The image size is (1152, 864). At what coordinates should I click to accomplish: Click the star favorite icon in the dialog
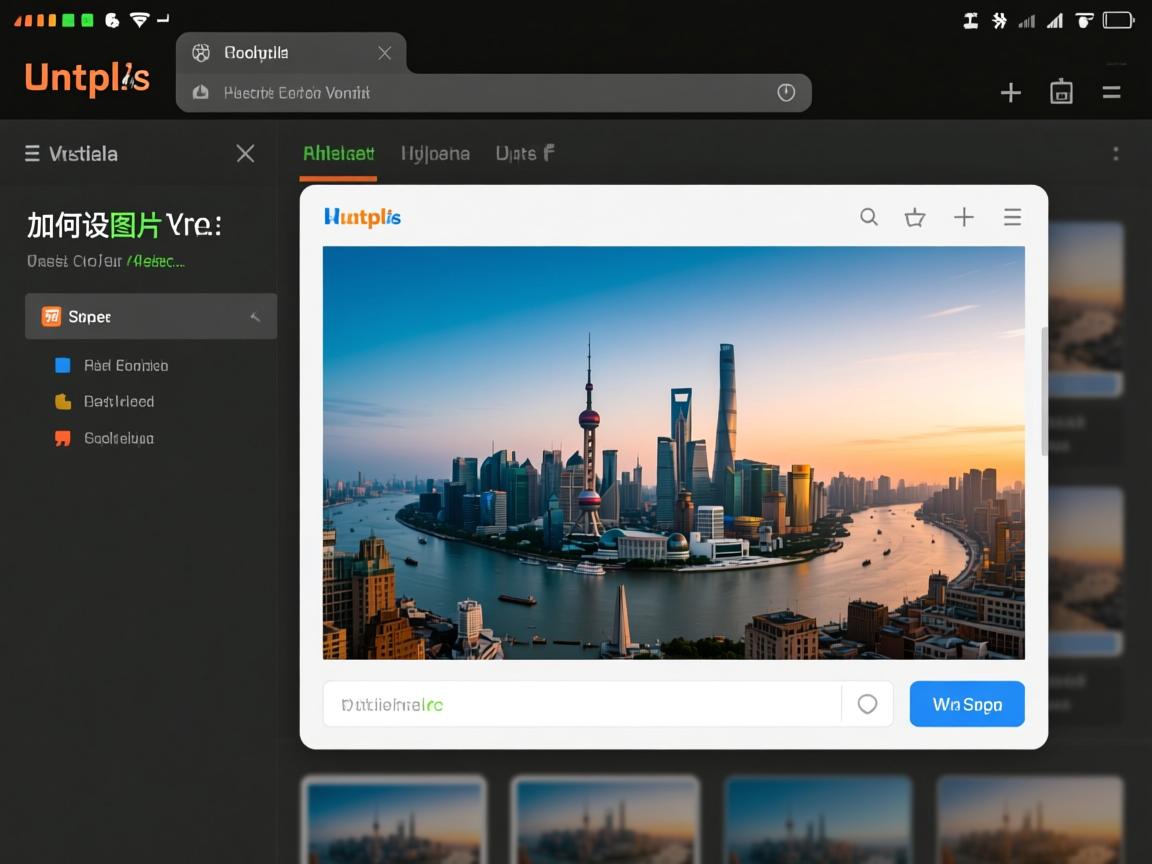(915, 217)
